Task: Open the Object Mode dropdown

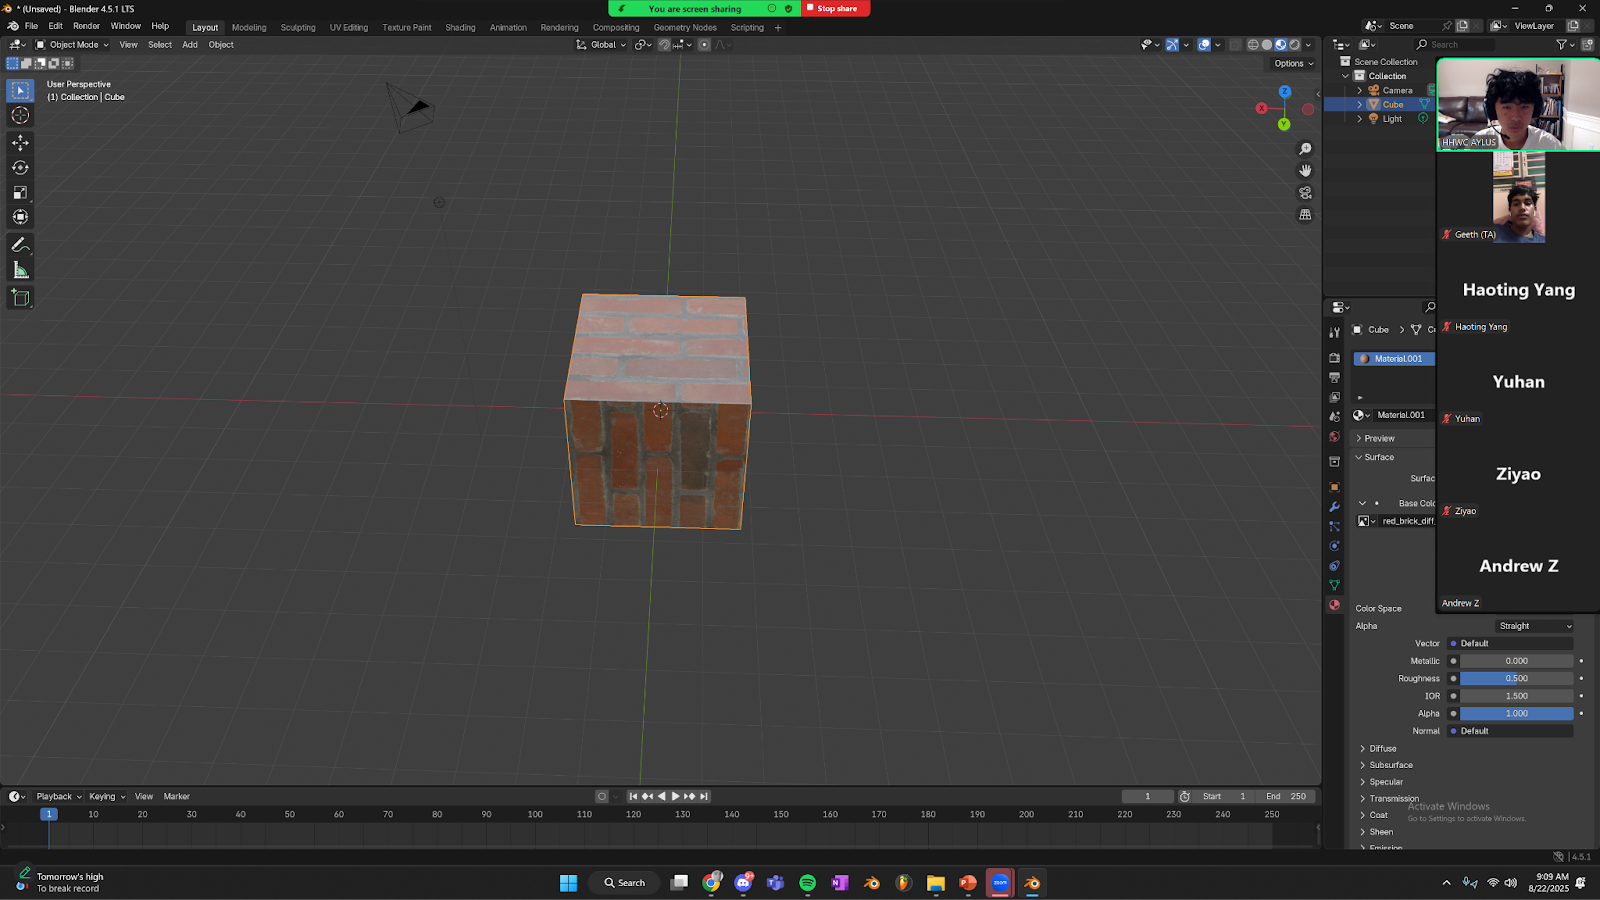Action: pos(73,45)
